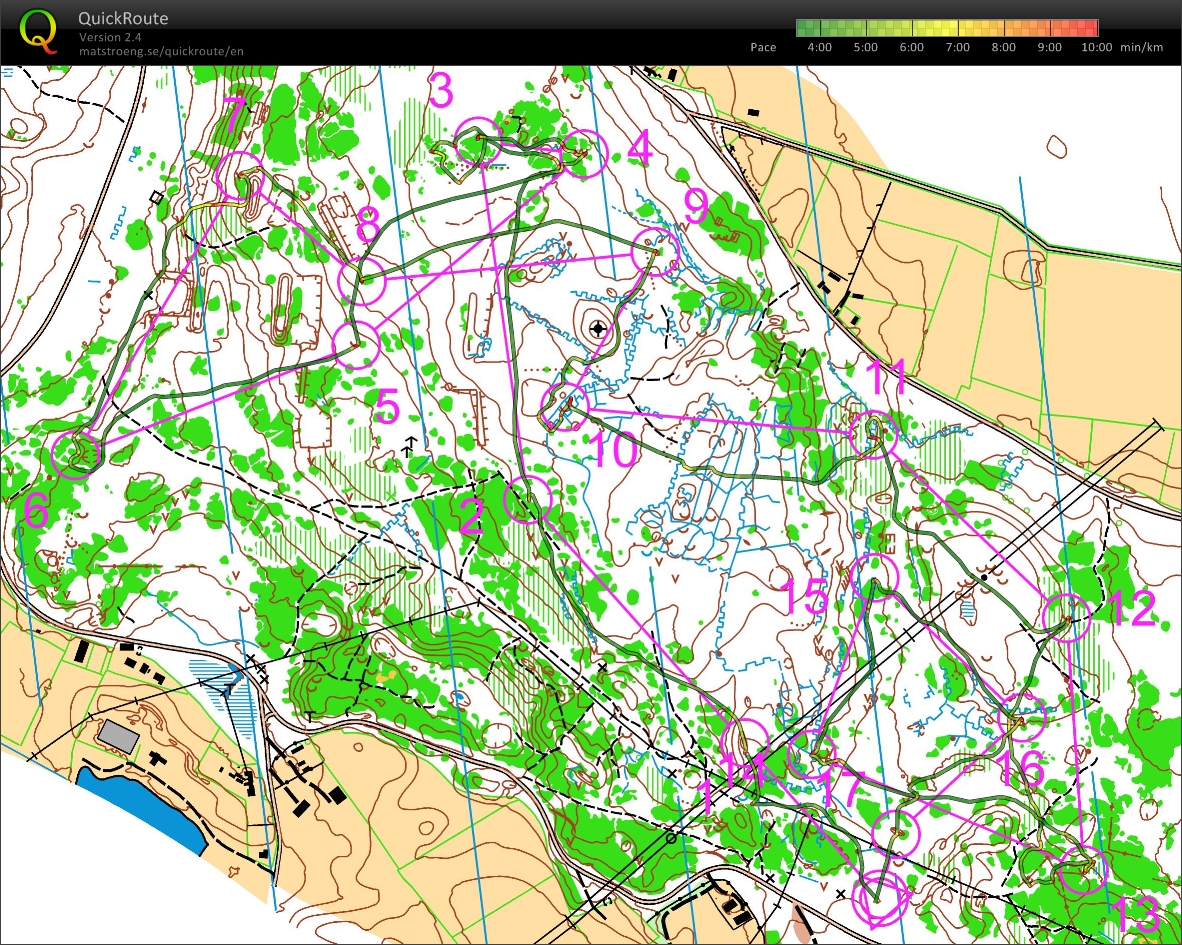Pick the green 4:00 pace color
1182x945 pixels.
coord(819,29)
